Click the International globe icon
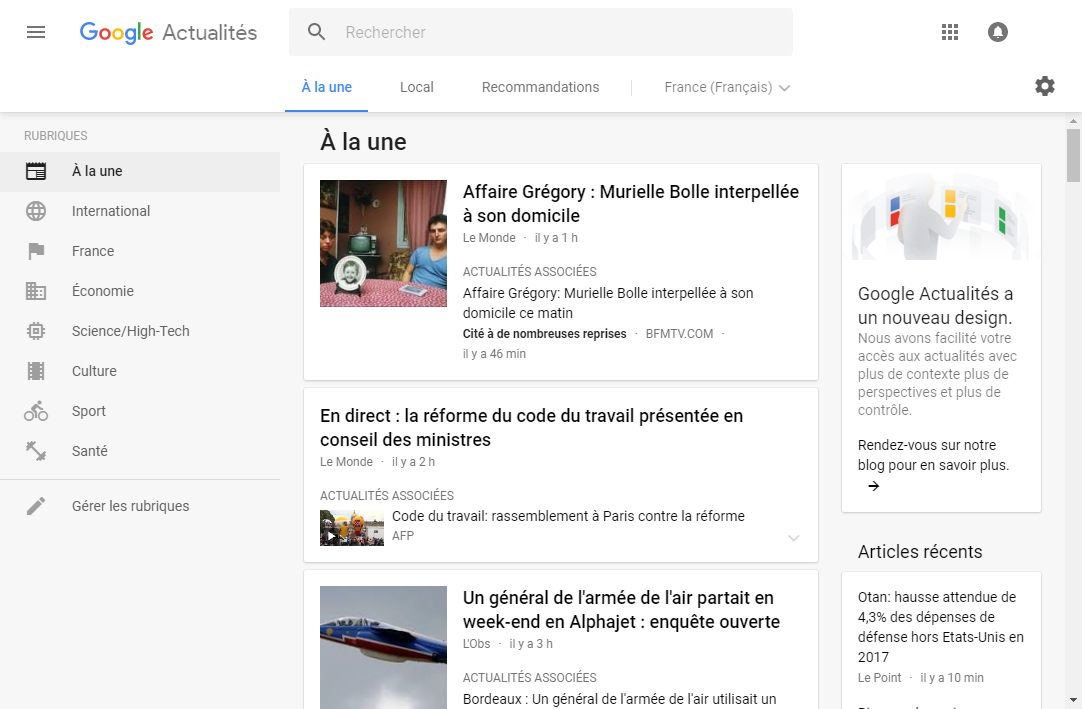Viewport: 1082px width, 709px height. pos(36,211)
